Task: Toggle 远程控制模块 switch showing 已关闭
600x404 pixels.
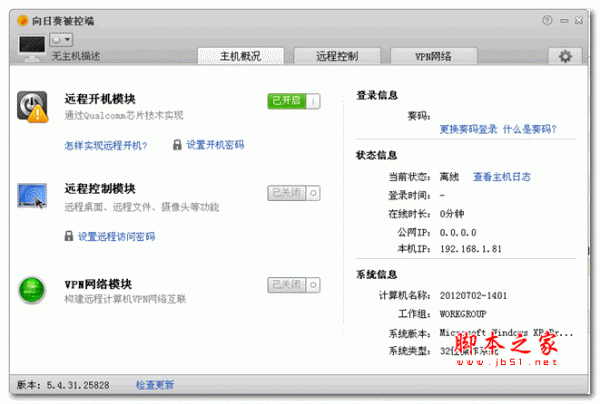Action: [294, 193]
